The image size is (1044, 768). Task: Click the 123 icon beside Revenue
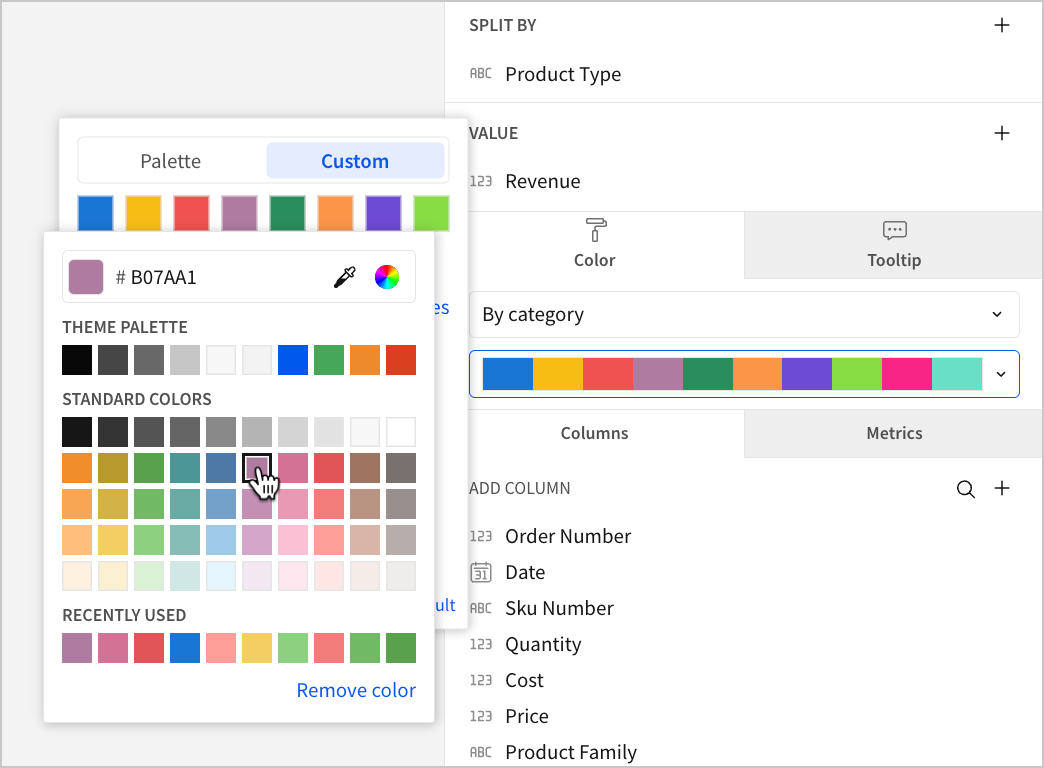481,181
